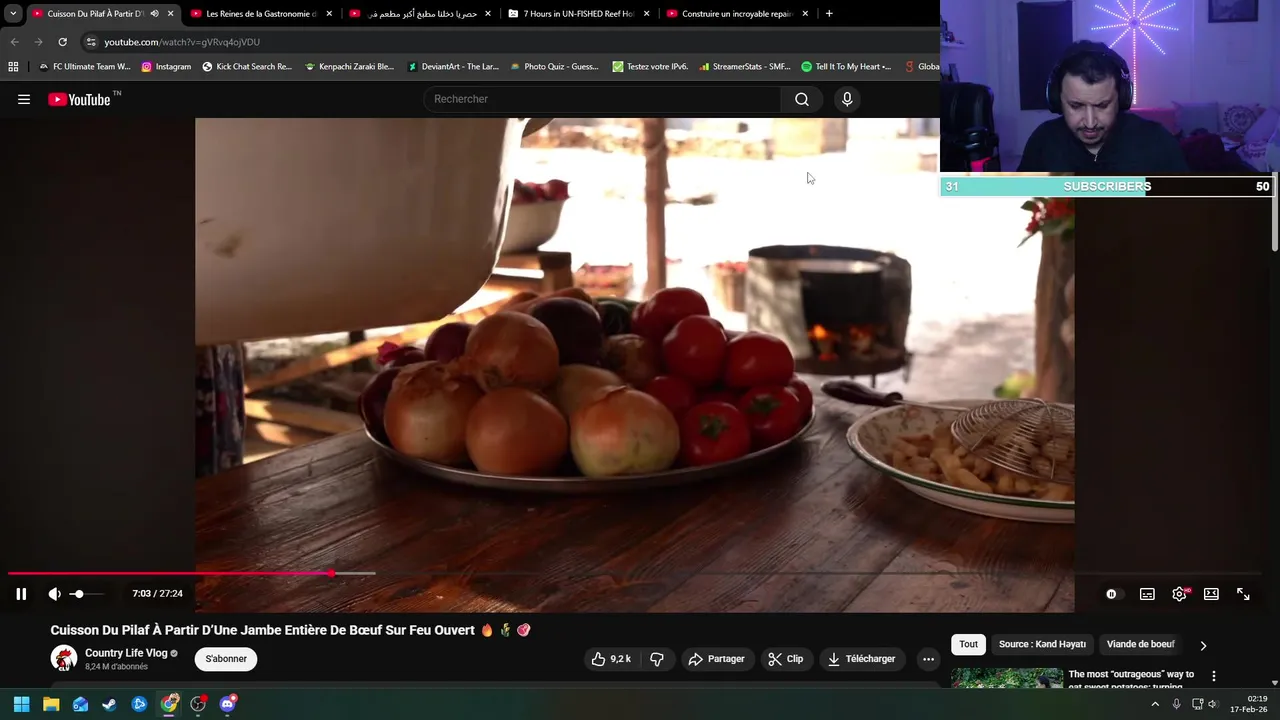Viewport: 1280px width, 720px height.
Task: Start voice search with microphone icon
Action: [847, 99]
